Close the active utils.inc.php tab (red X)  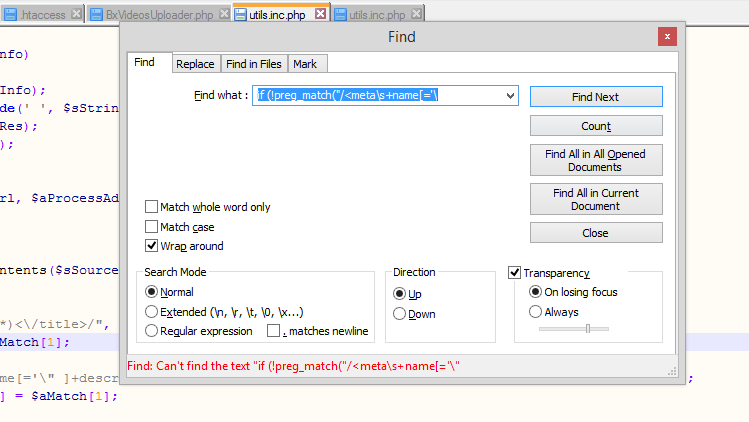tap(321, 14)
